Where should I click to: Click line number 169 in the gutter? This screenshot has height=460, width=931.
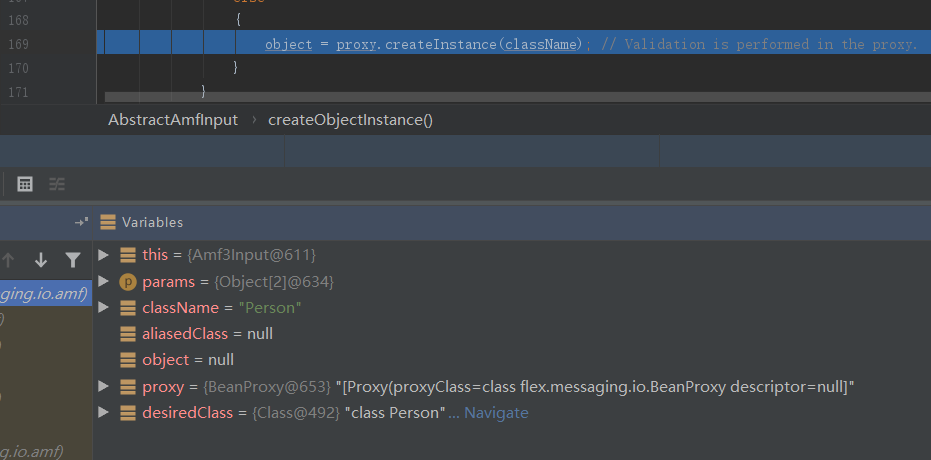click(17, 44)
